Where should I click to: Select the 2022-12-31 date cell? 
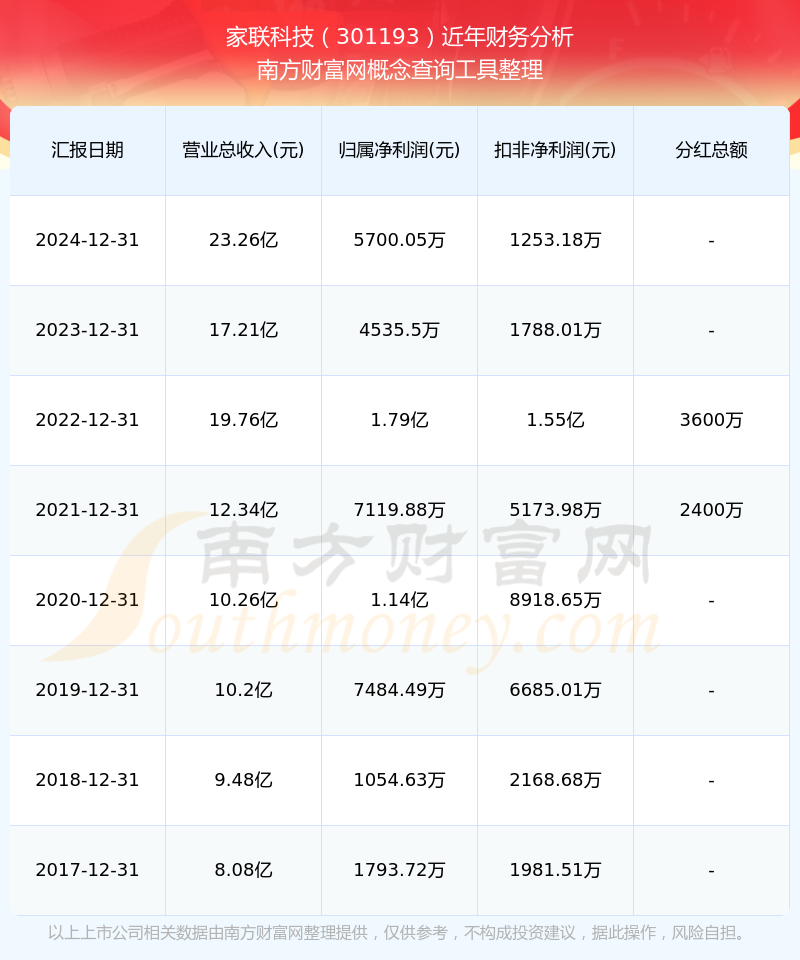(88, 420)
